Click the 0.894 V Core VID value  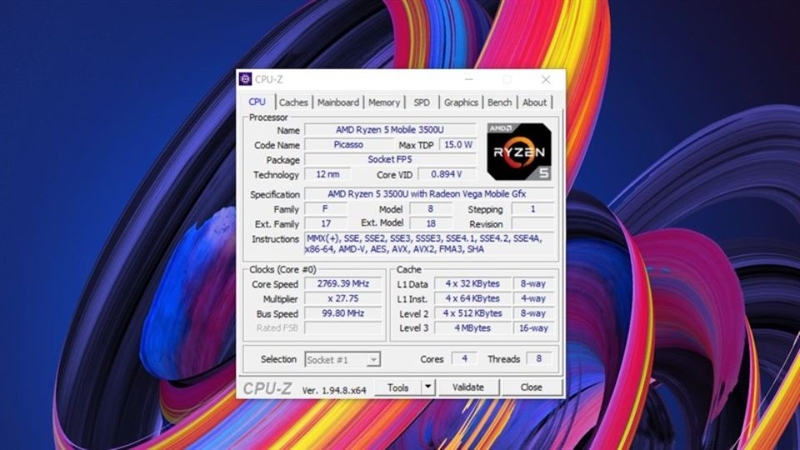446,174
